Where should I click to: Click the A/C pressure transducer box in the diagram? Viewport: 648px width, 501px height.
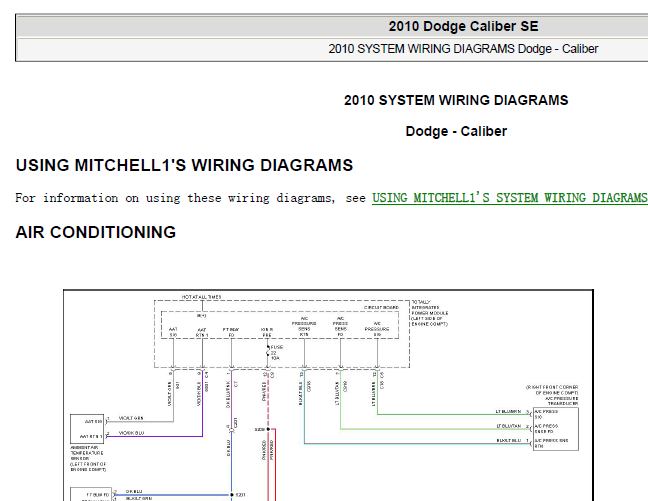pyautogui.click(x=556, y=429)
